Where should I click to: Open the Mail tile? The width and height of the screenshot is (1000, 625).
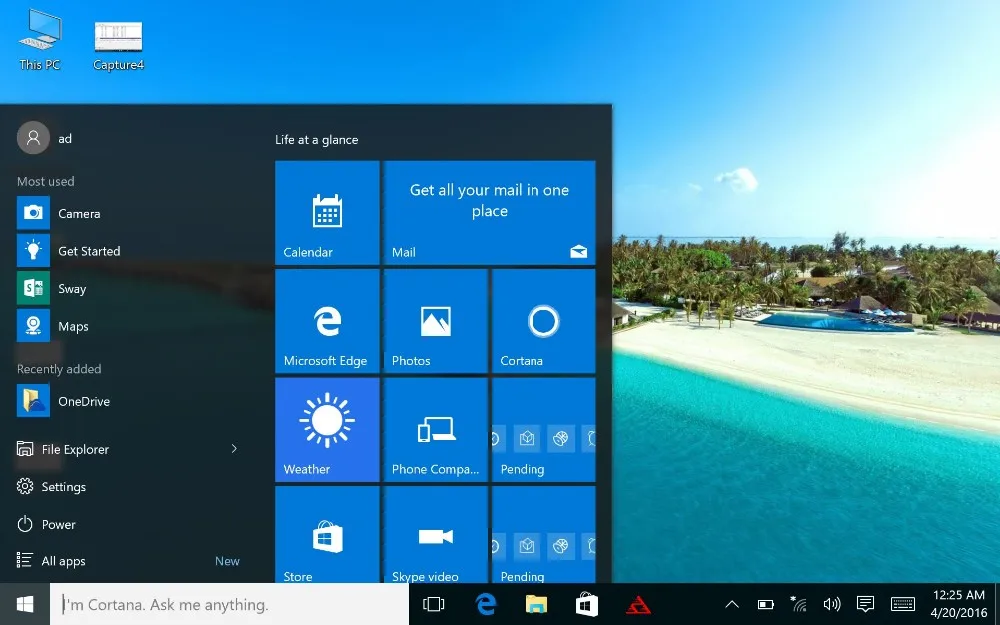click(489, 212)
